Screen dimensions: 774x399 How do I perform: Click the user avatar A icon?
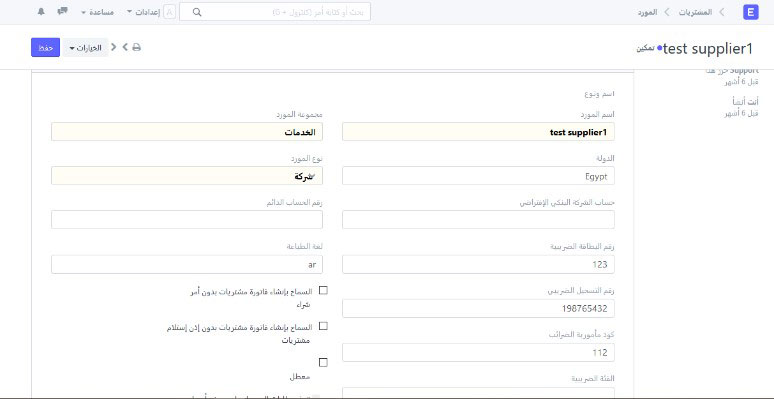tap(169, 12)
